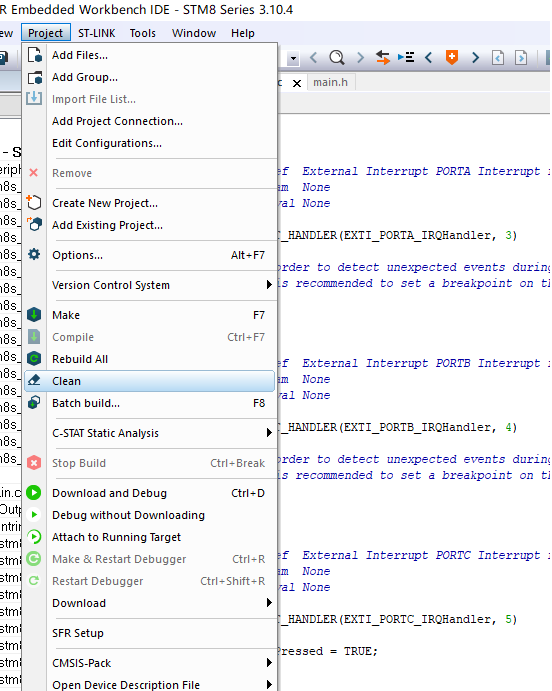The width and height of the screenshot is (552, 691).
Task: Click the Rebuild All icon
Action: point(34,359)
